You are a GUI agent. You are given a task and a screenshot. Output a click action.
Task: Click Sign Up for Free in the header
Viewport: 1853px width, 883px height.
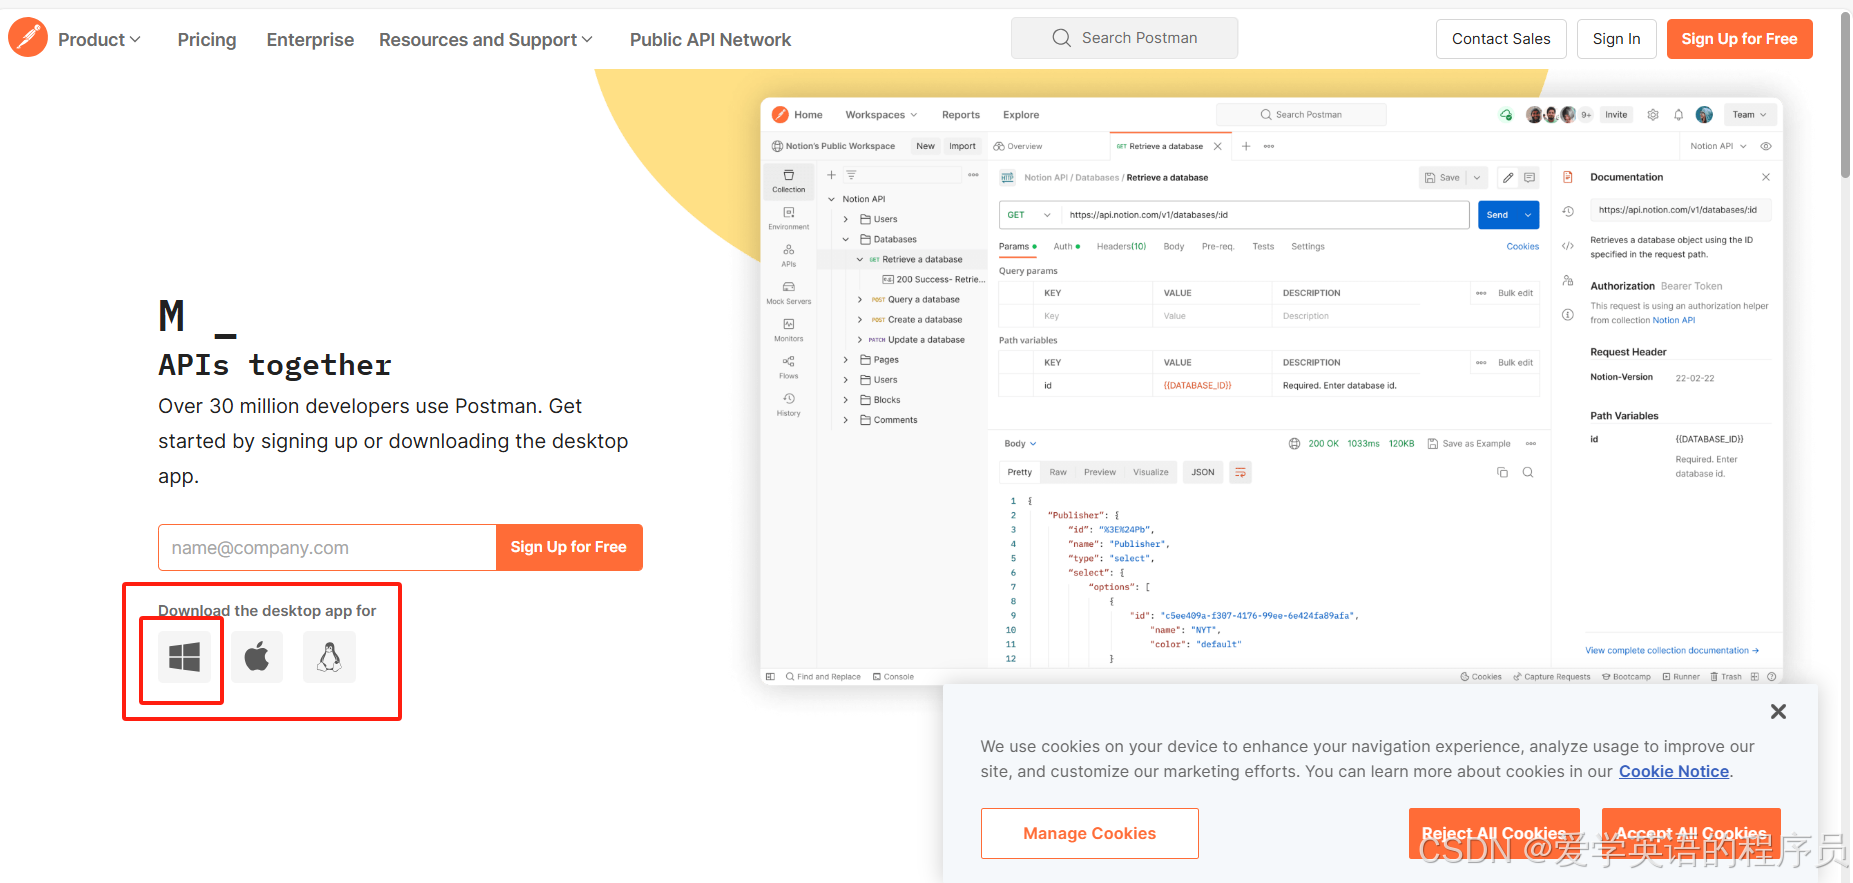pos(1739,39)
